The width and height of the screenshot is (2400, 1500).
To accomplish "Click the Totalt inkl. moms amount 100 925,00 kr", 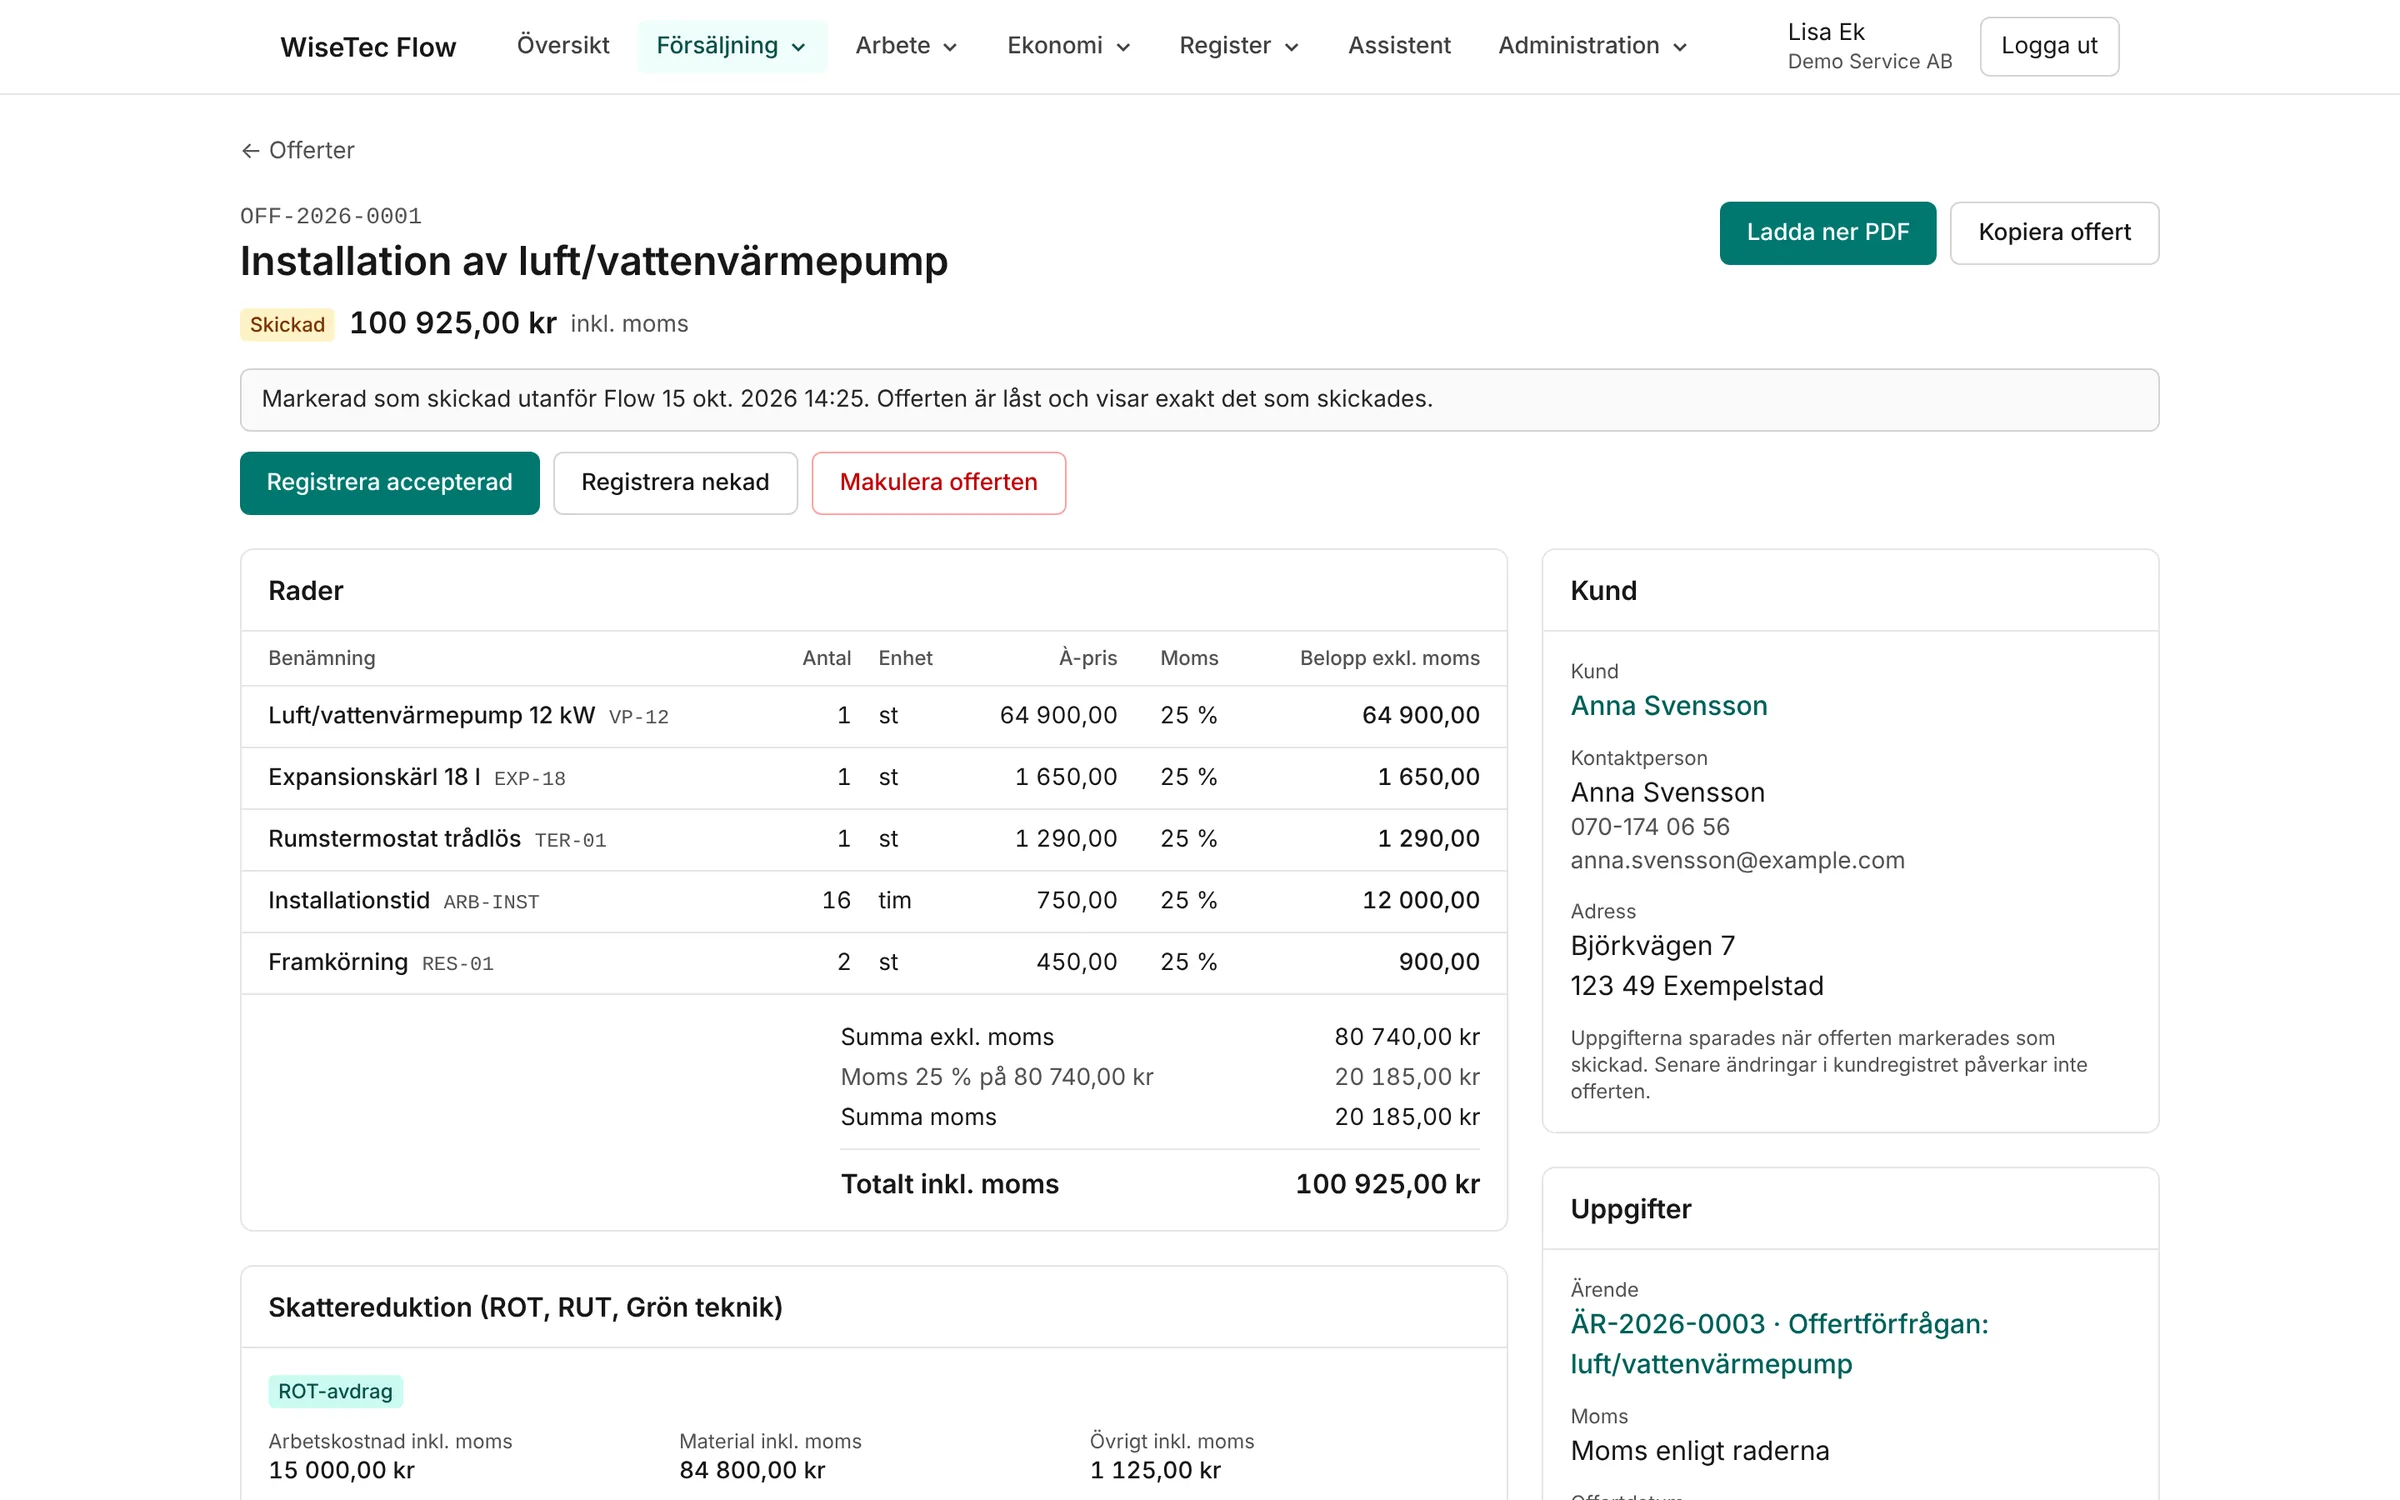I will click(x=1387, y=1184).
